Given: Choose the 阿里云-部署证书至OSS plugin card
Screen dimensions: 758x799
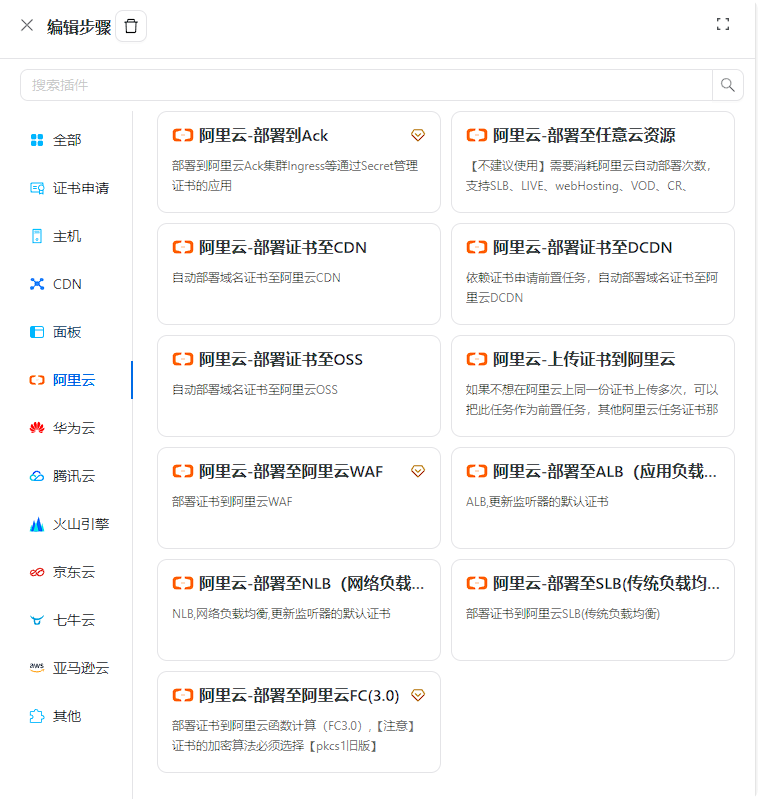Looking at the screenshot, I should [x=299, y=386].
